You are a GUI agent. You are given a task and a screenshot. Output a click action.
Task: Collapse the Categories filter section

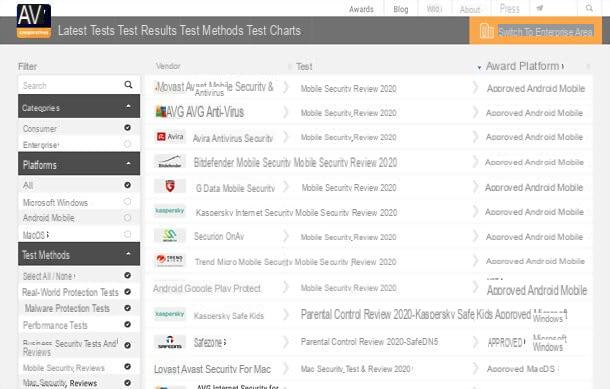(128, 106)
